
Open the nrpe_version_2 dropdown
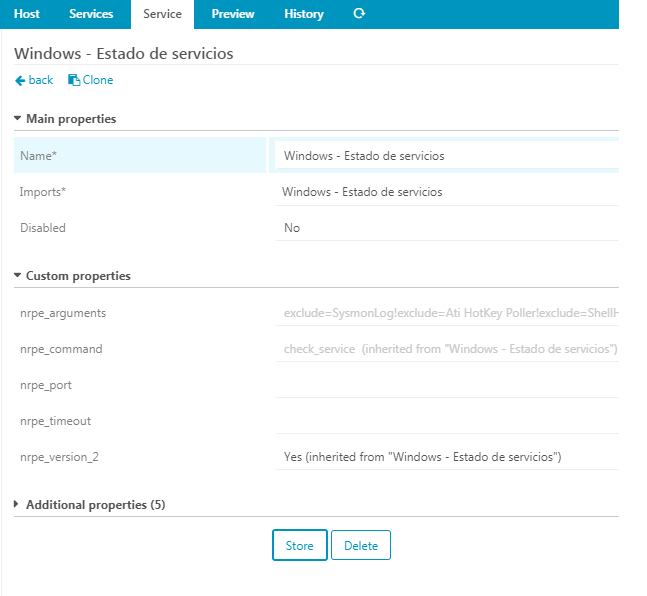[447, 457]
